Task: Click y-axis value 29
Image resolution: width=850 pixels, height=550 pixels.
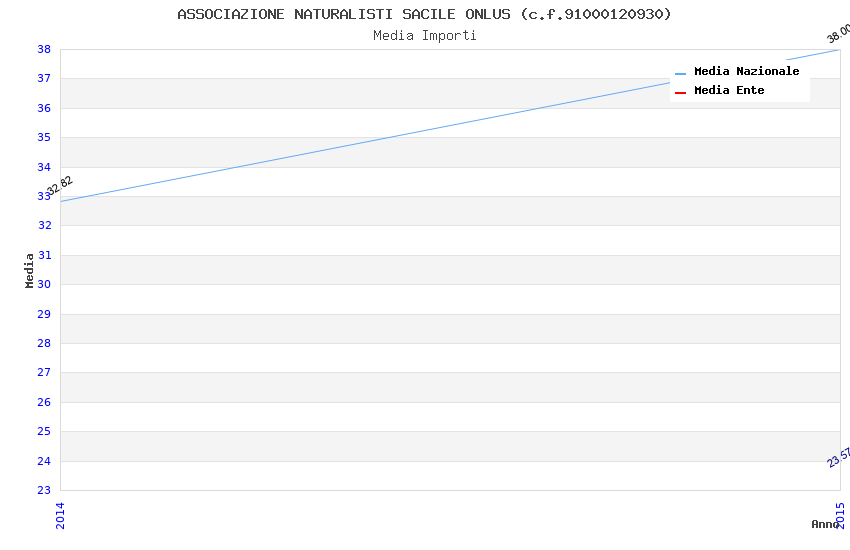Action: pos(44,314)
